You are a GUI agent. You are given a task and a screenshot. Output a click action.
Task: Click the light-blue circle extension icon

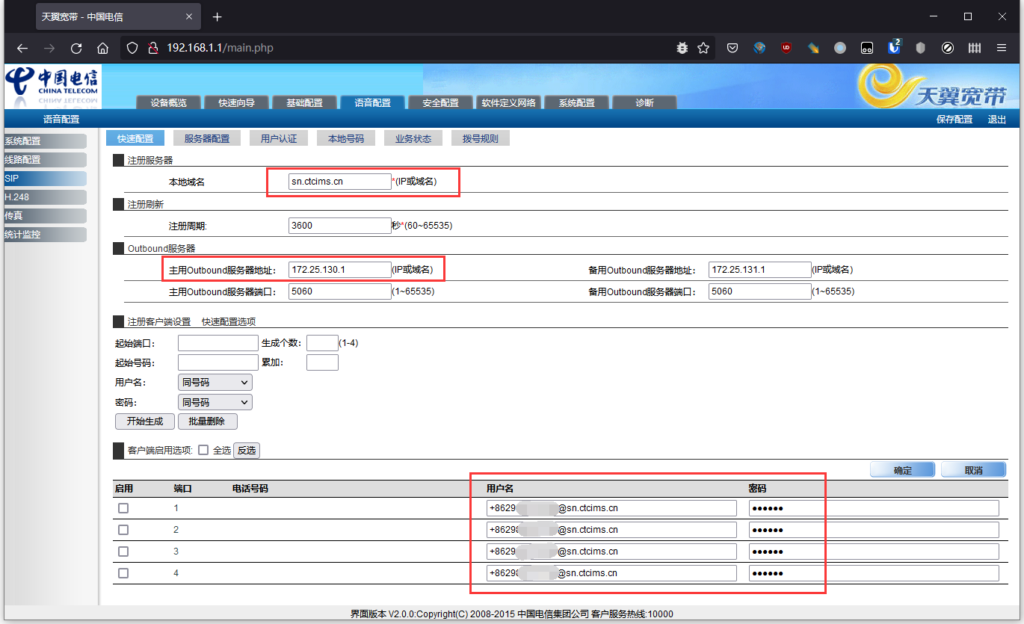[x=840, y=48]
